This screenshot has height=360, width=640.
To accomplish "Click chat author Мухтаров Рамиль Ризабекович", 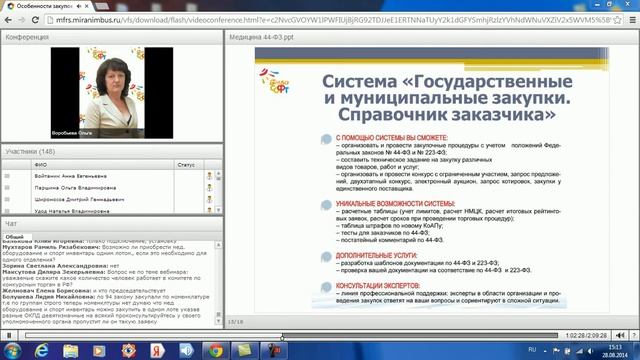I will (51, 247).
